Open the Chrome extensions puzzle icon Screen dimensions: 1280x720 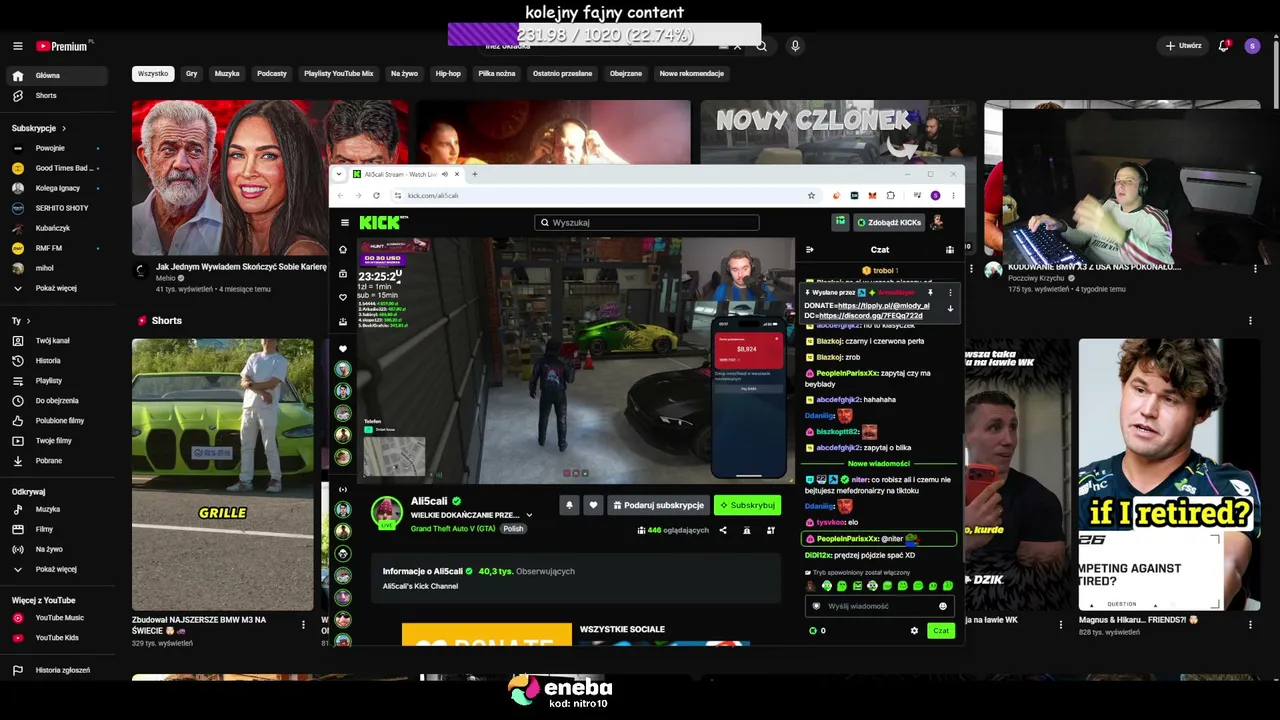click(x=891, y=196)
